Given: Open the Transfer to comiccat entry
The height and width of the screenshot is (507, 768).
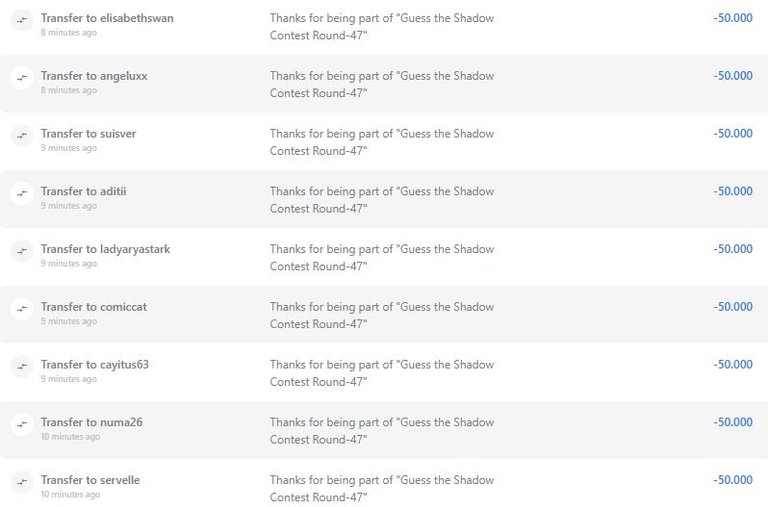Looking at the screenshot, I should click(94, 307).
